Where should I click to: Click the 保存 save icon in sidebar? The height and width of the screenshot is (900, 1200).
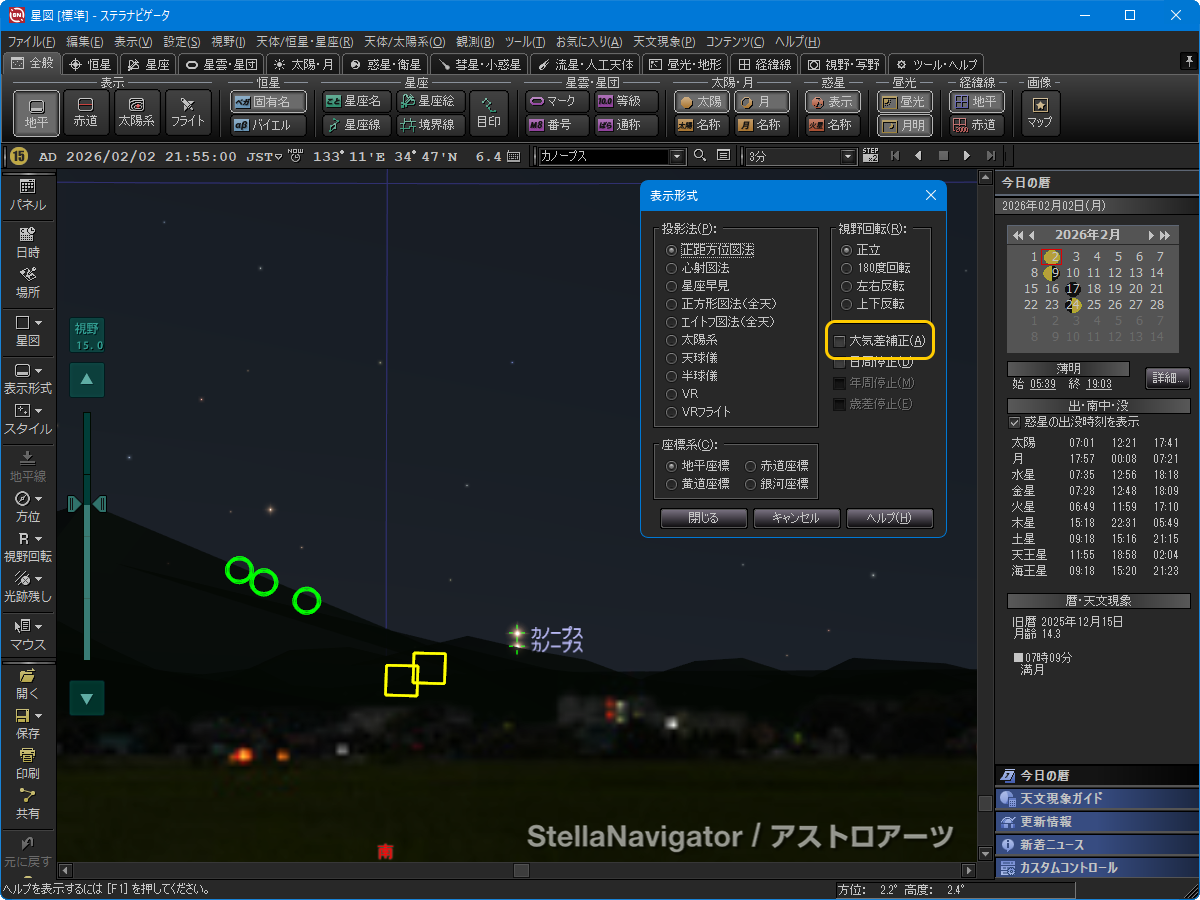point(28,723)
